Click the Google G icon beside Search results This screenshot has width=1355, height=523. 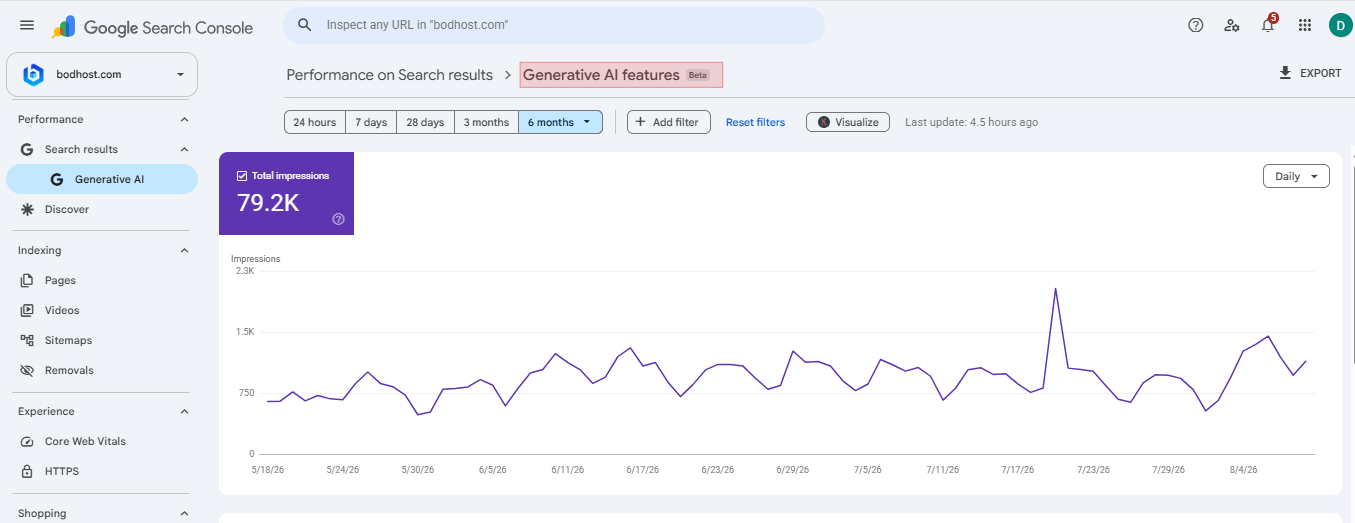click(27, 149)
